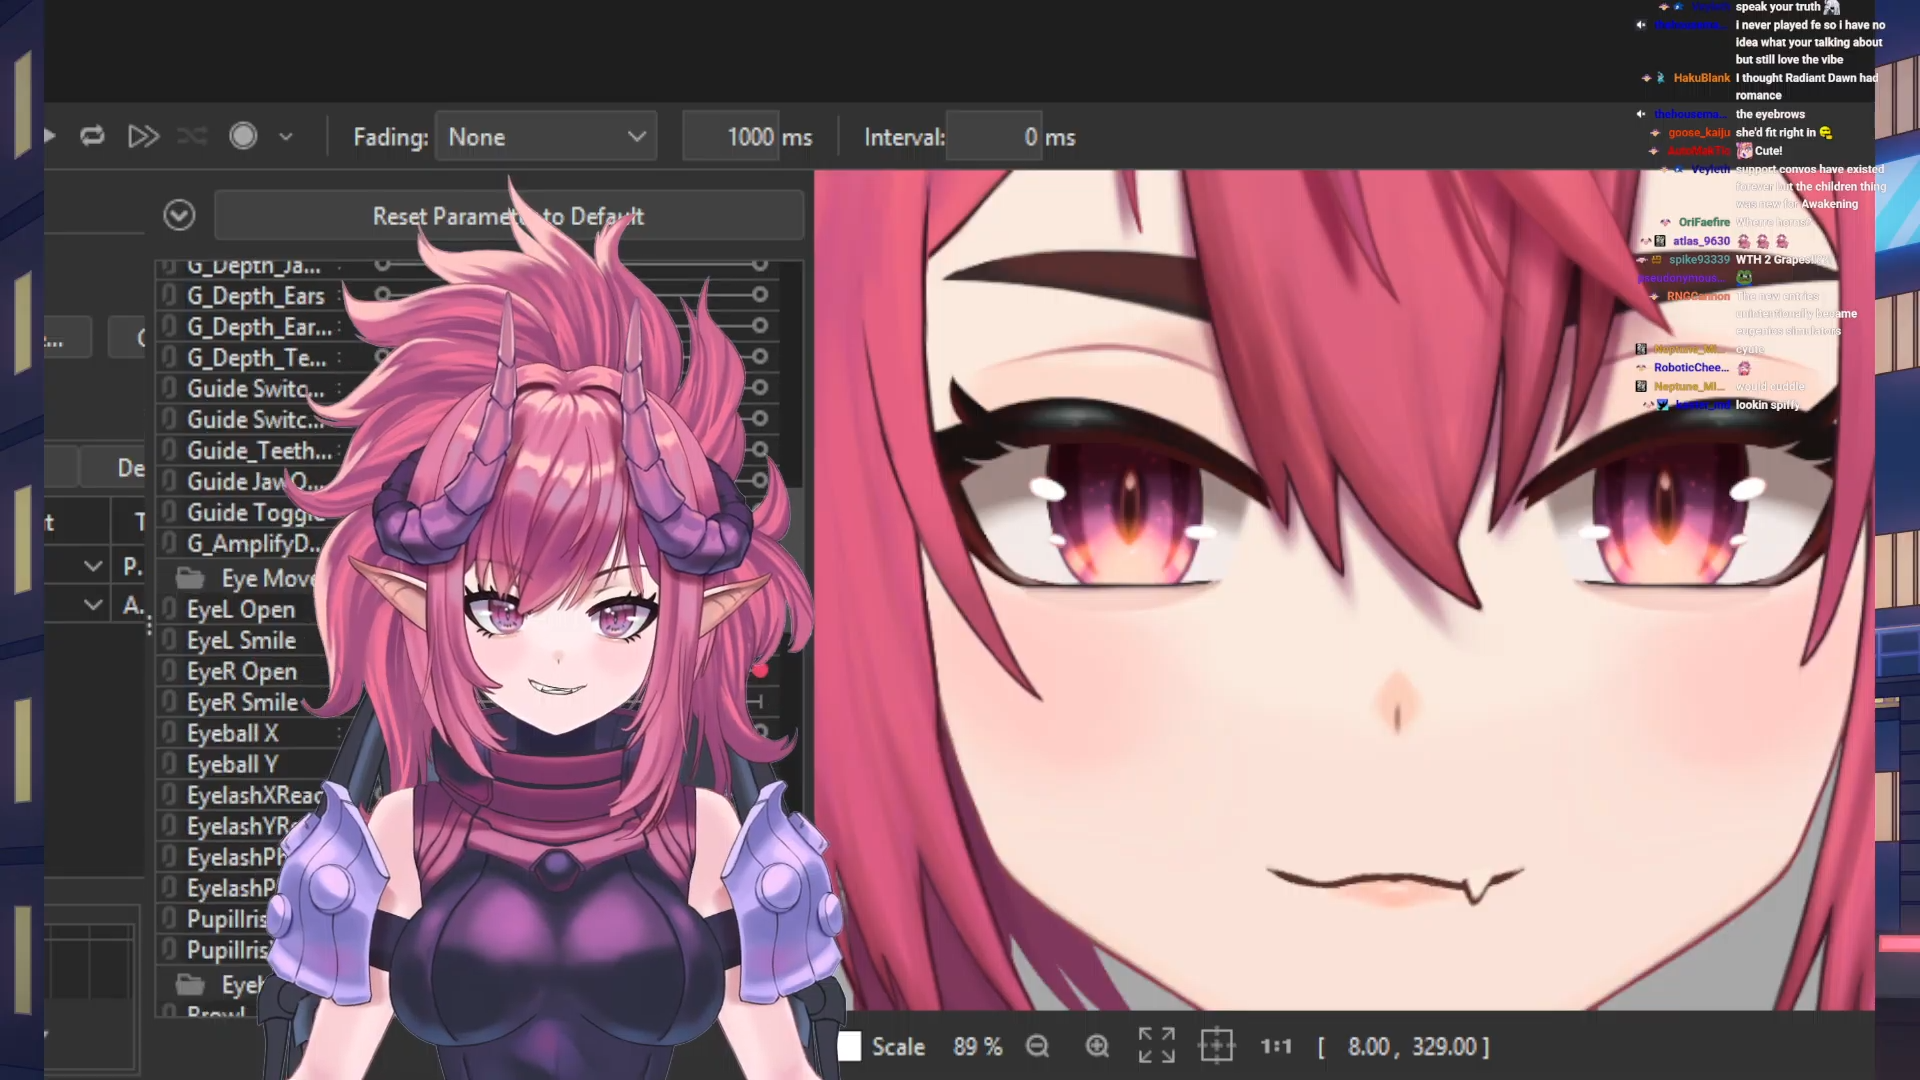
Task: Toggle lock on Eyeball X parameter
Action: coord(170,733)
